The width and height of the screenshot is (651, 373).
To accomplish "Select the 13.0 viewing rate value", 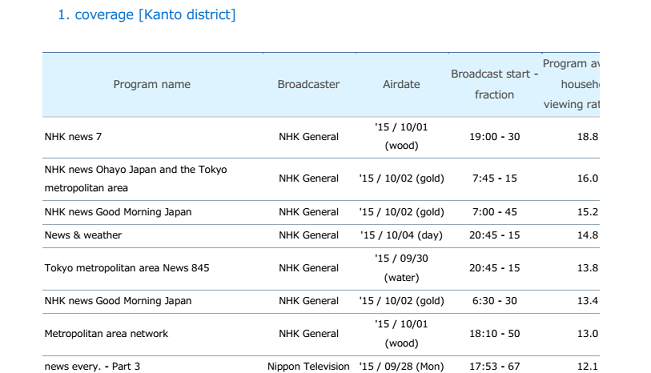I will [x=587, y=334].
